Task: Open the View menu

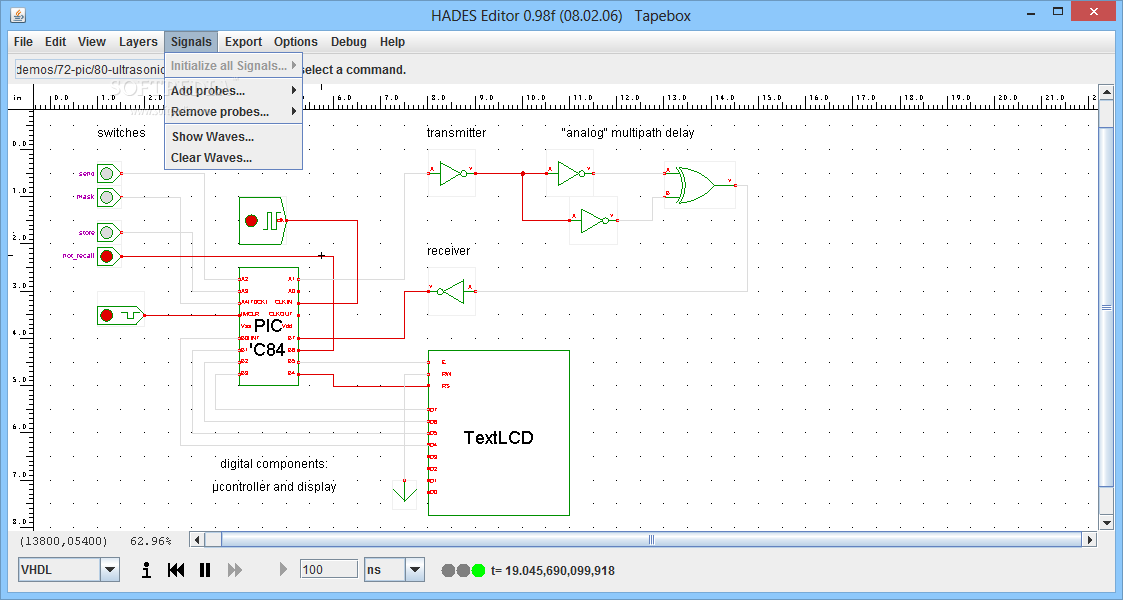Action: [x=92, y=42]
